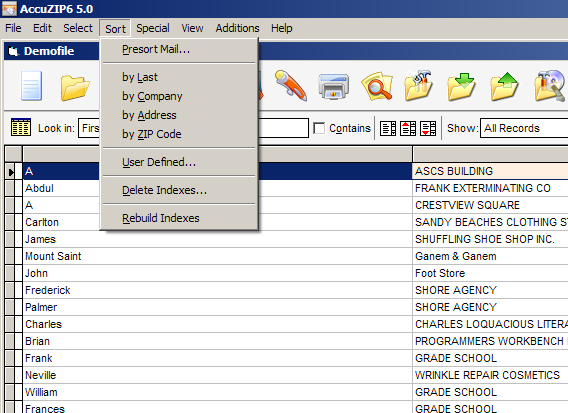The width and height of the screenshot is (568, 413).
Task: Open the Show All Records dropdown
Action: 524,128
